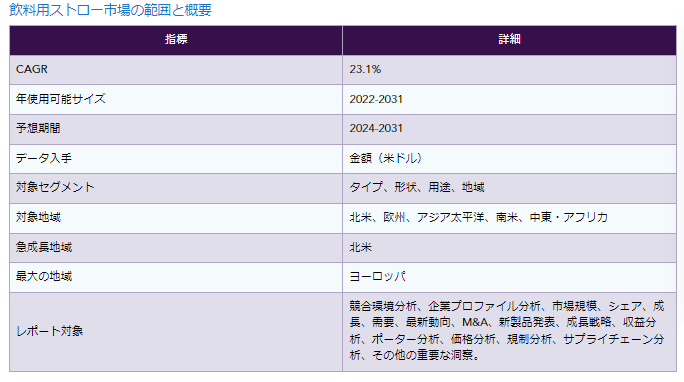Select the 競合環境分析 report coverage paragraph

[x=507, y=331]
